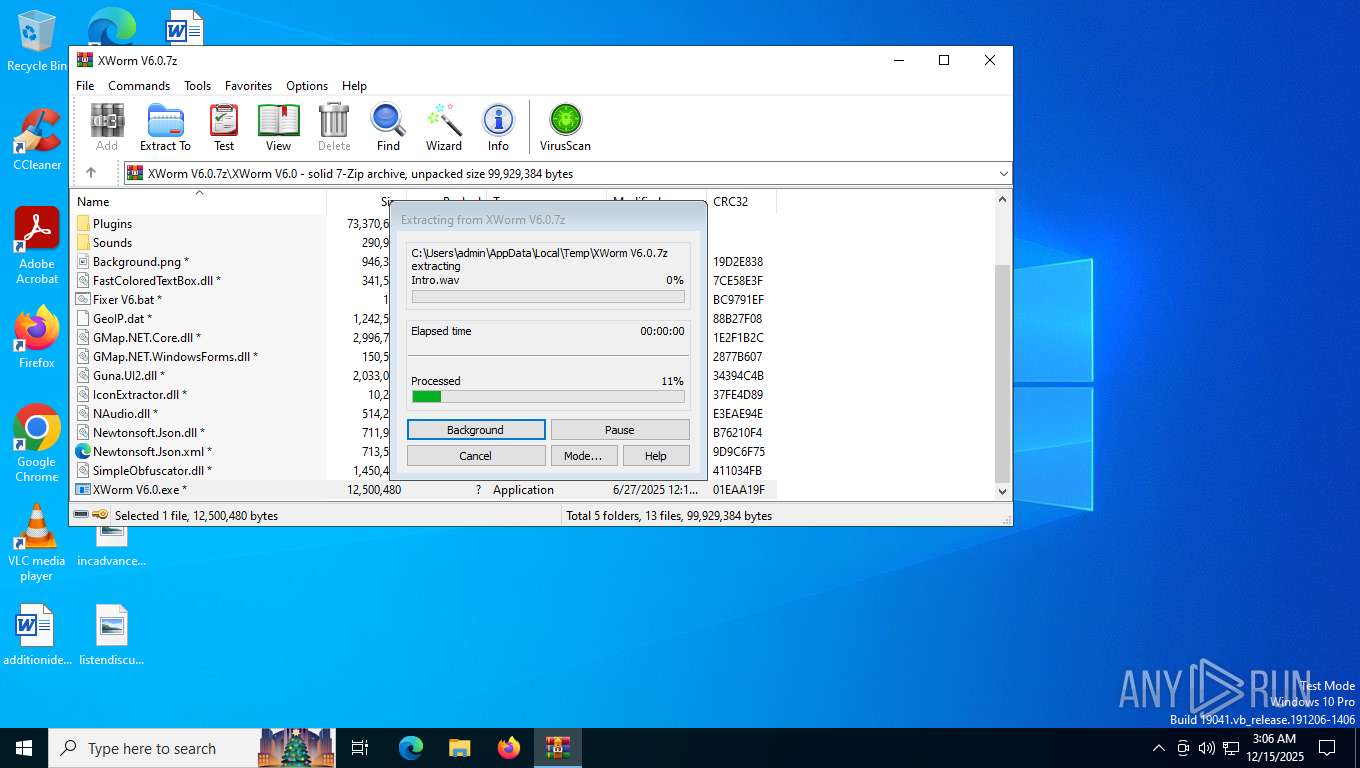Open the Options menu
1360x768 pixels.
click(307, 86)
